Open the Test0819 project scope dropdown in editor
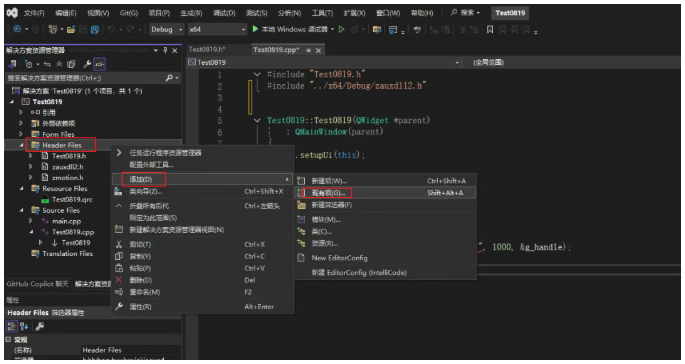Screen dimensions: 685x364 point(324,62)
